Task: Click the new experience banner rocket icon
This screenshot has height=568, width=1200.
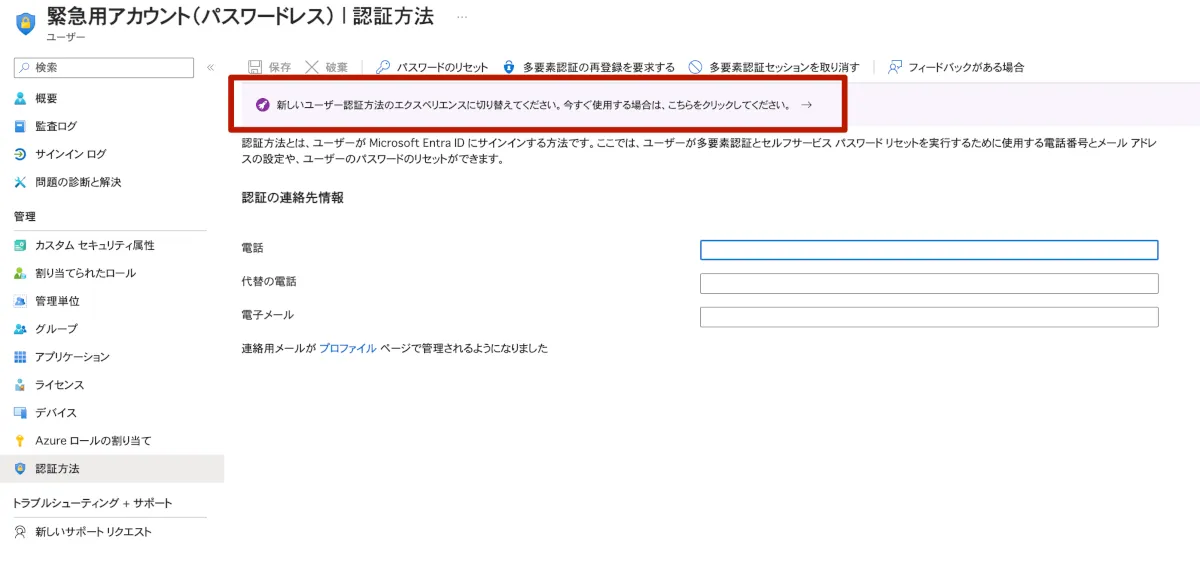Action: pos(262,105)
